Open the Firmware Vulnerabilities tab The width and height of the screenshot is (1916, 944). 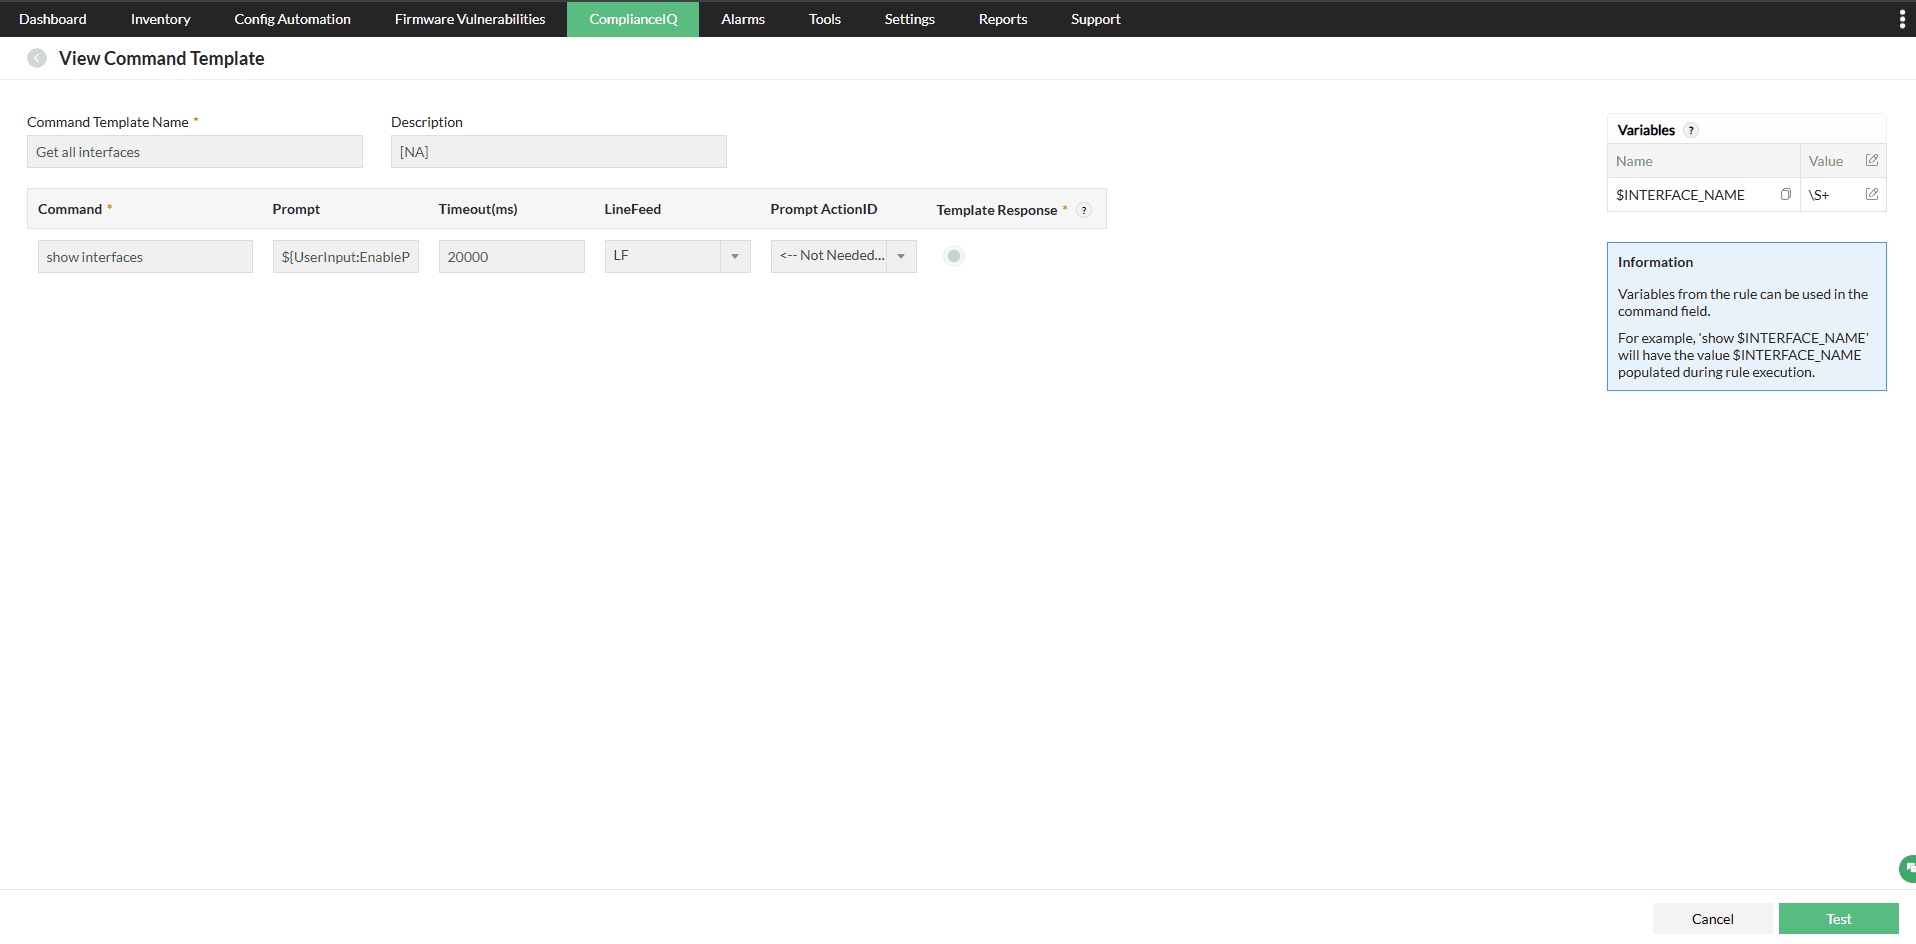point(469,18)
